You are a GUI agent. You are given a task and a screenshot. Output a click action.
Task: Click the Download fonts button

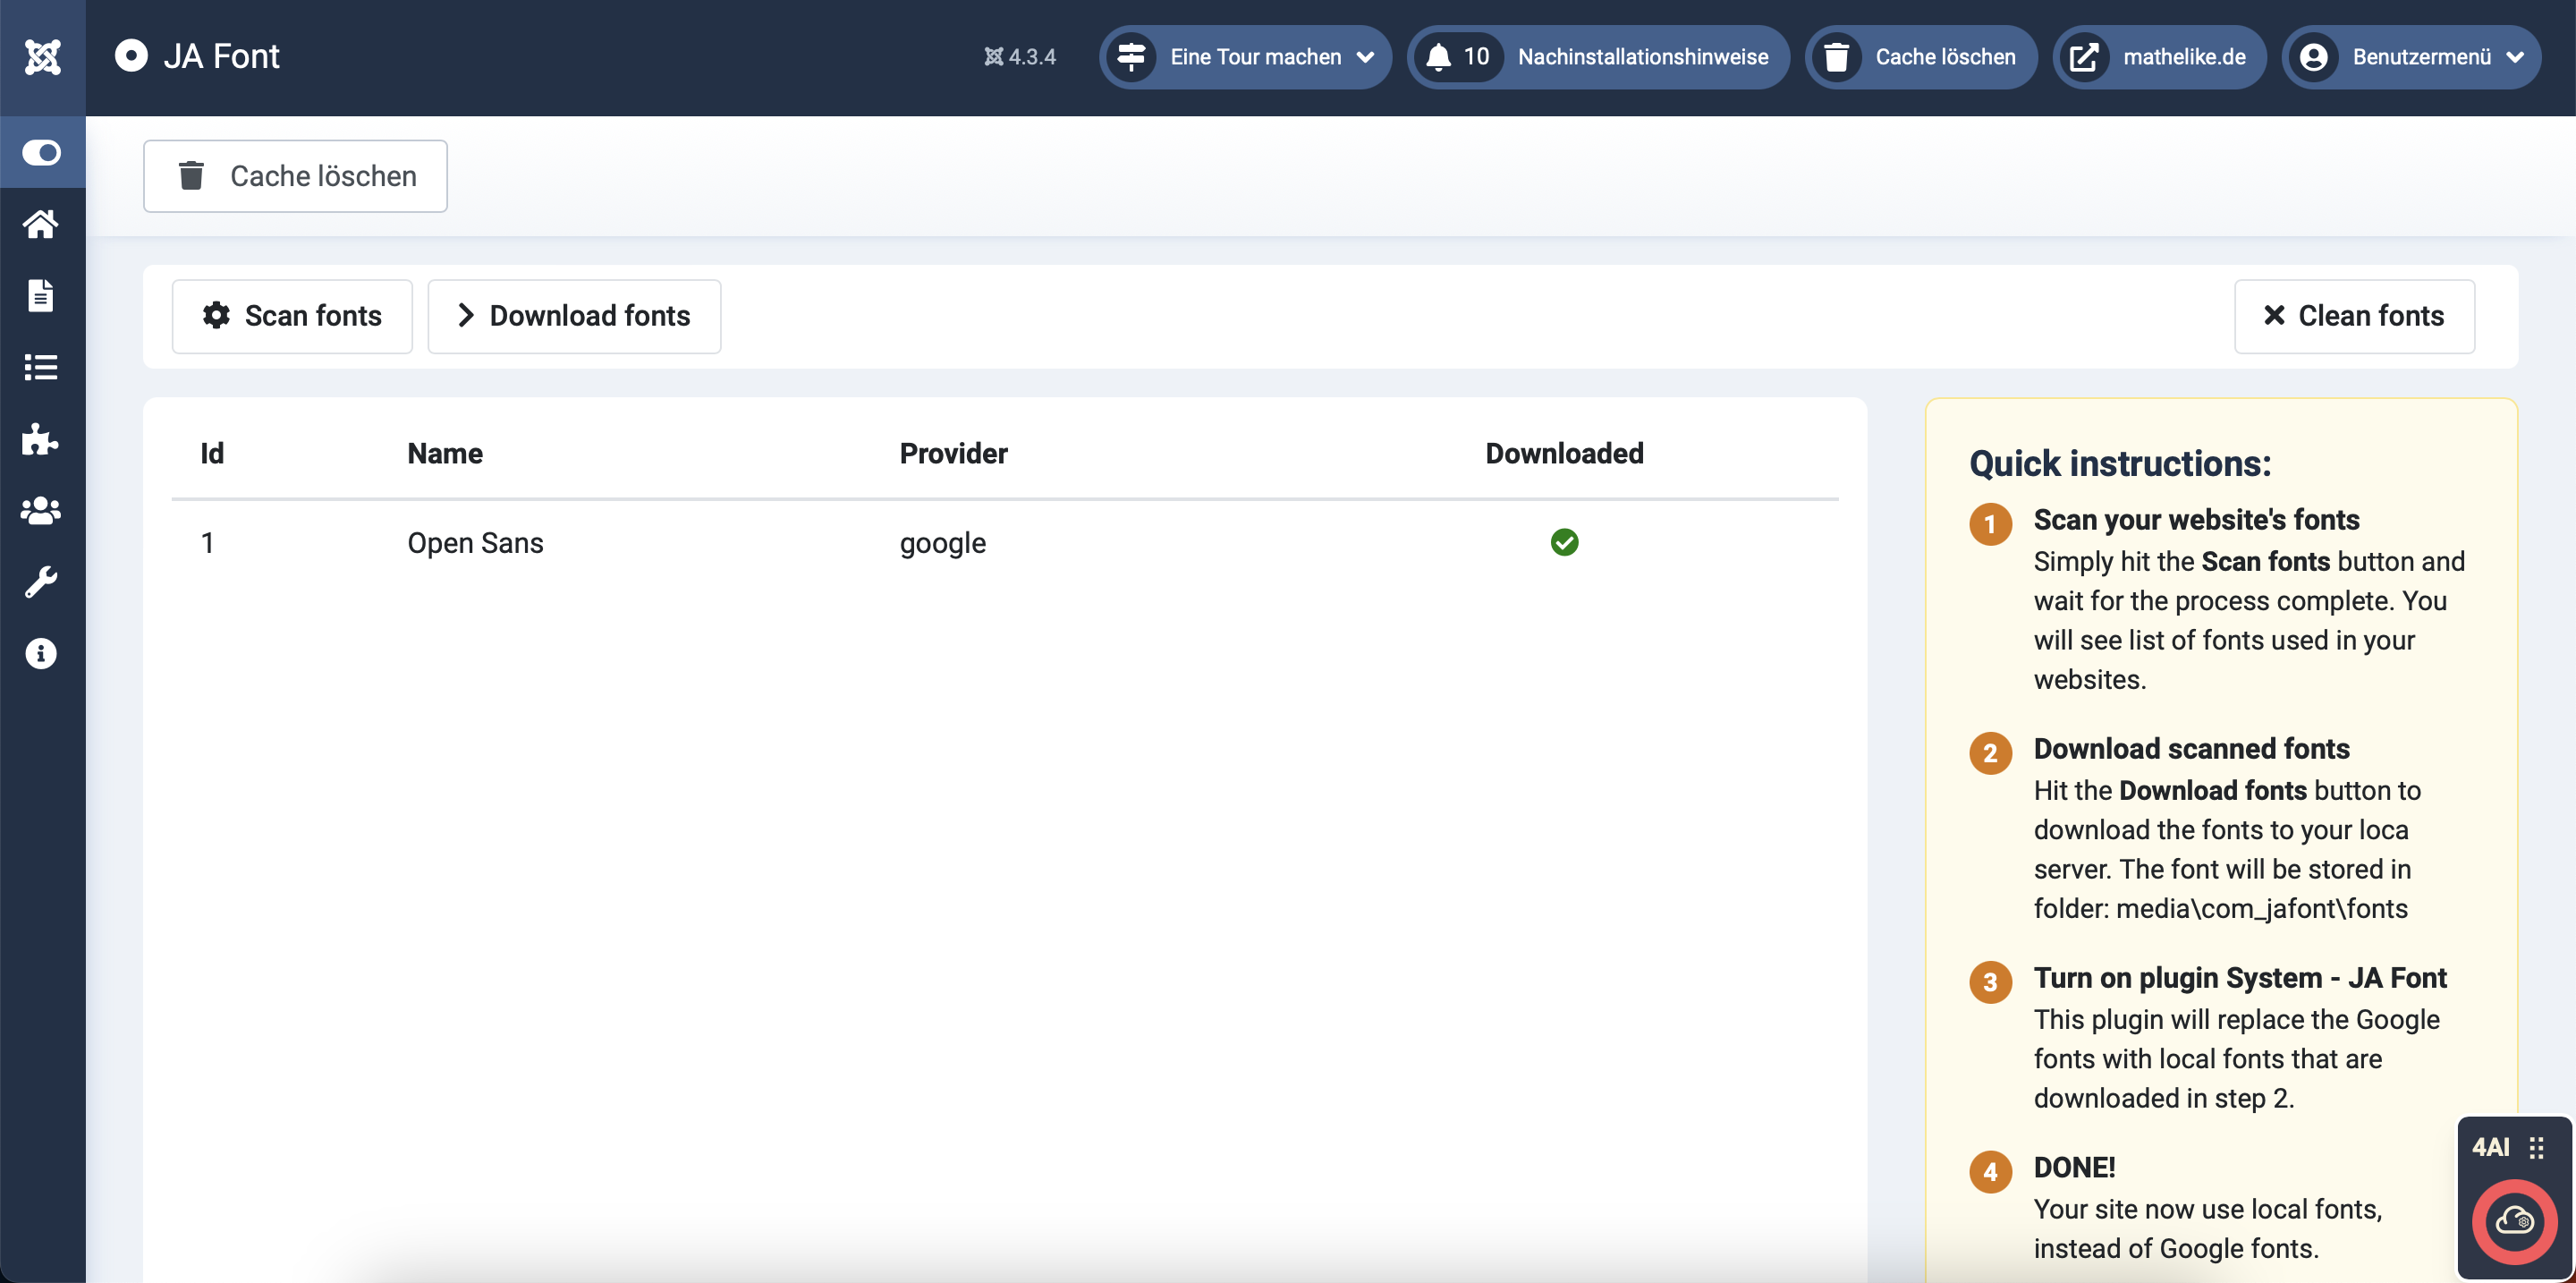point(574,316)
